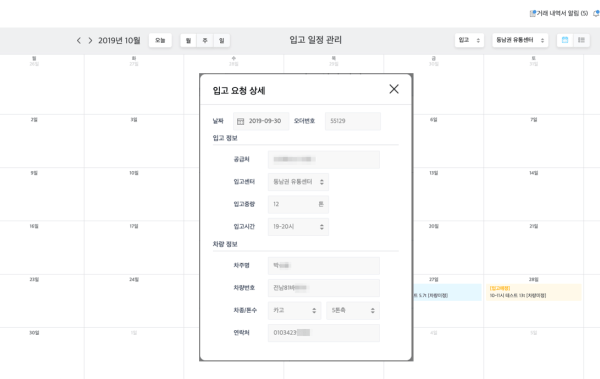Screen dimensions: 600x379
Task: Click the 23일 date cell label
Action: click(34, 279)
